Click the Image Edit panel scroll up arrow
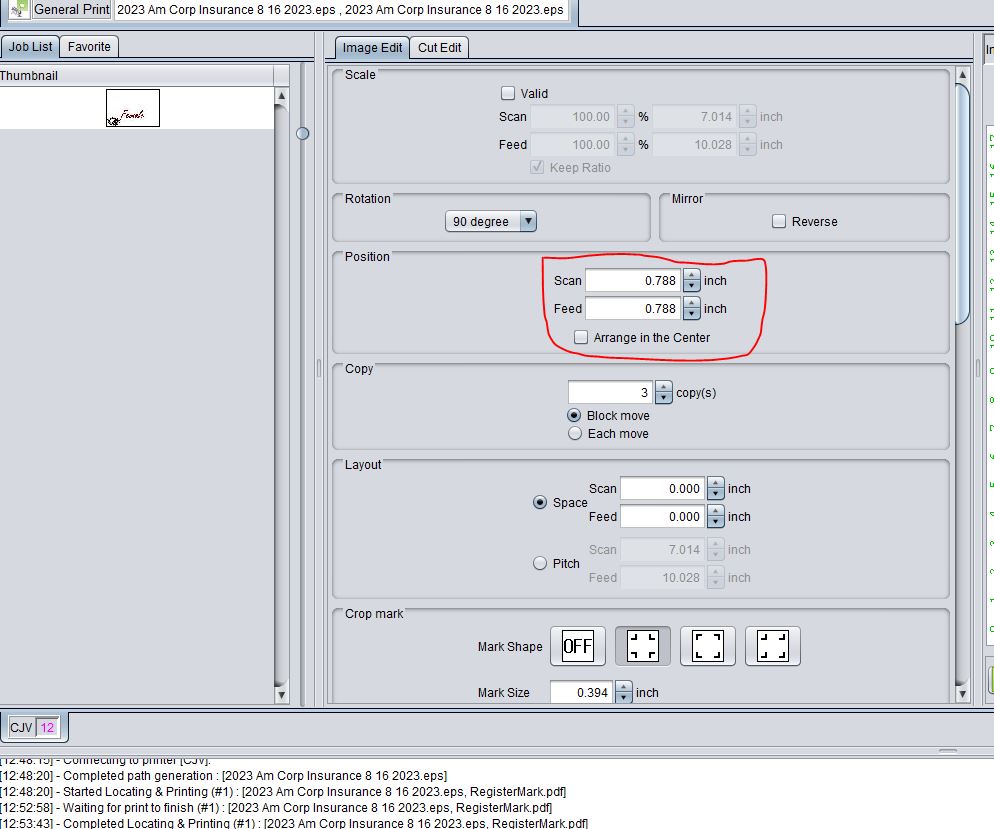 click(x=962, y=75)
